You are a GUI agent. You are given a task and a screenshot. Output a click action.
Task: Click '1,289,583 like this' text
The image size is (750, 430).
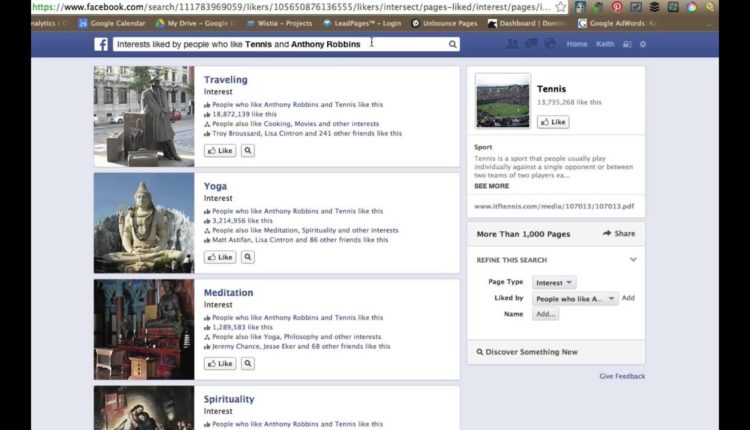(242, 327)
